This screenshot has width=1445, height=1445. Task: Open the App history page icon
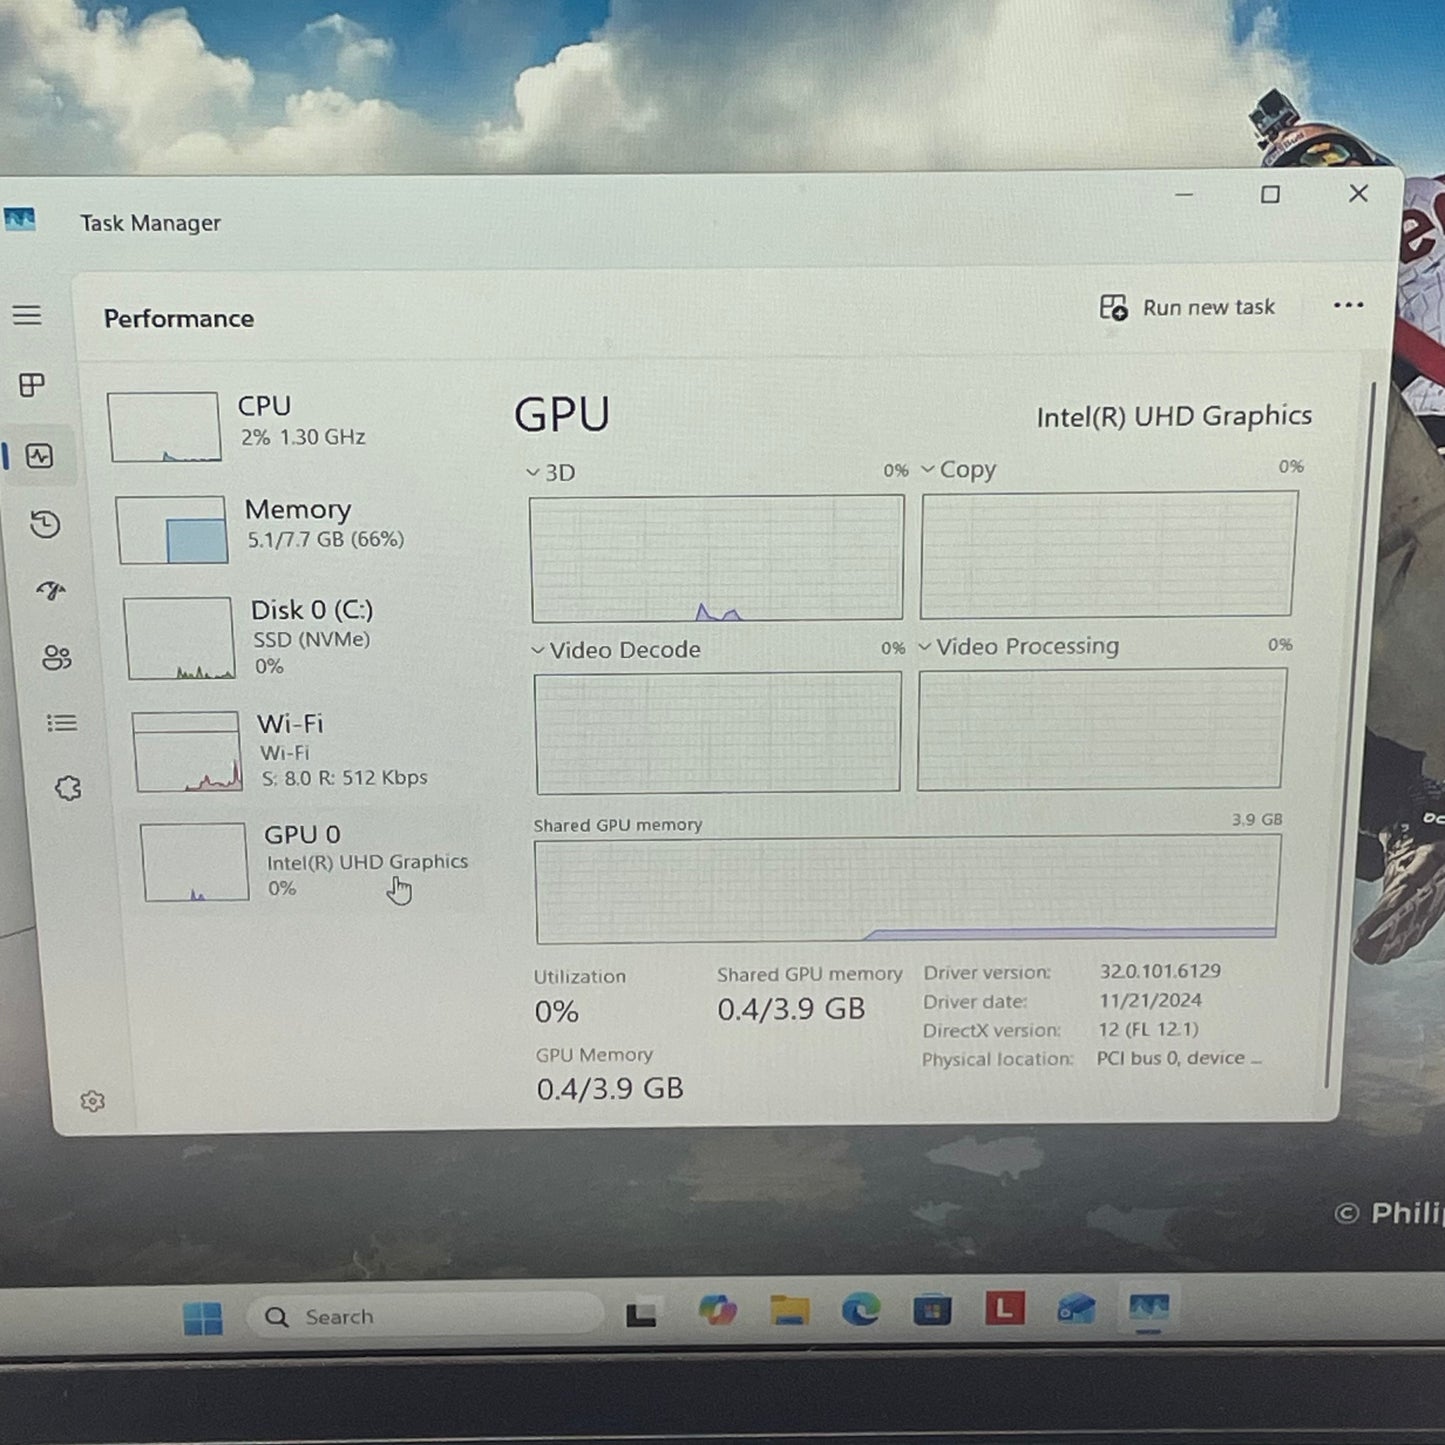(45, 524)
